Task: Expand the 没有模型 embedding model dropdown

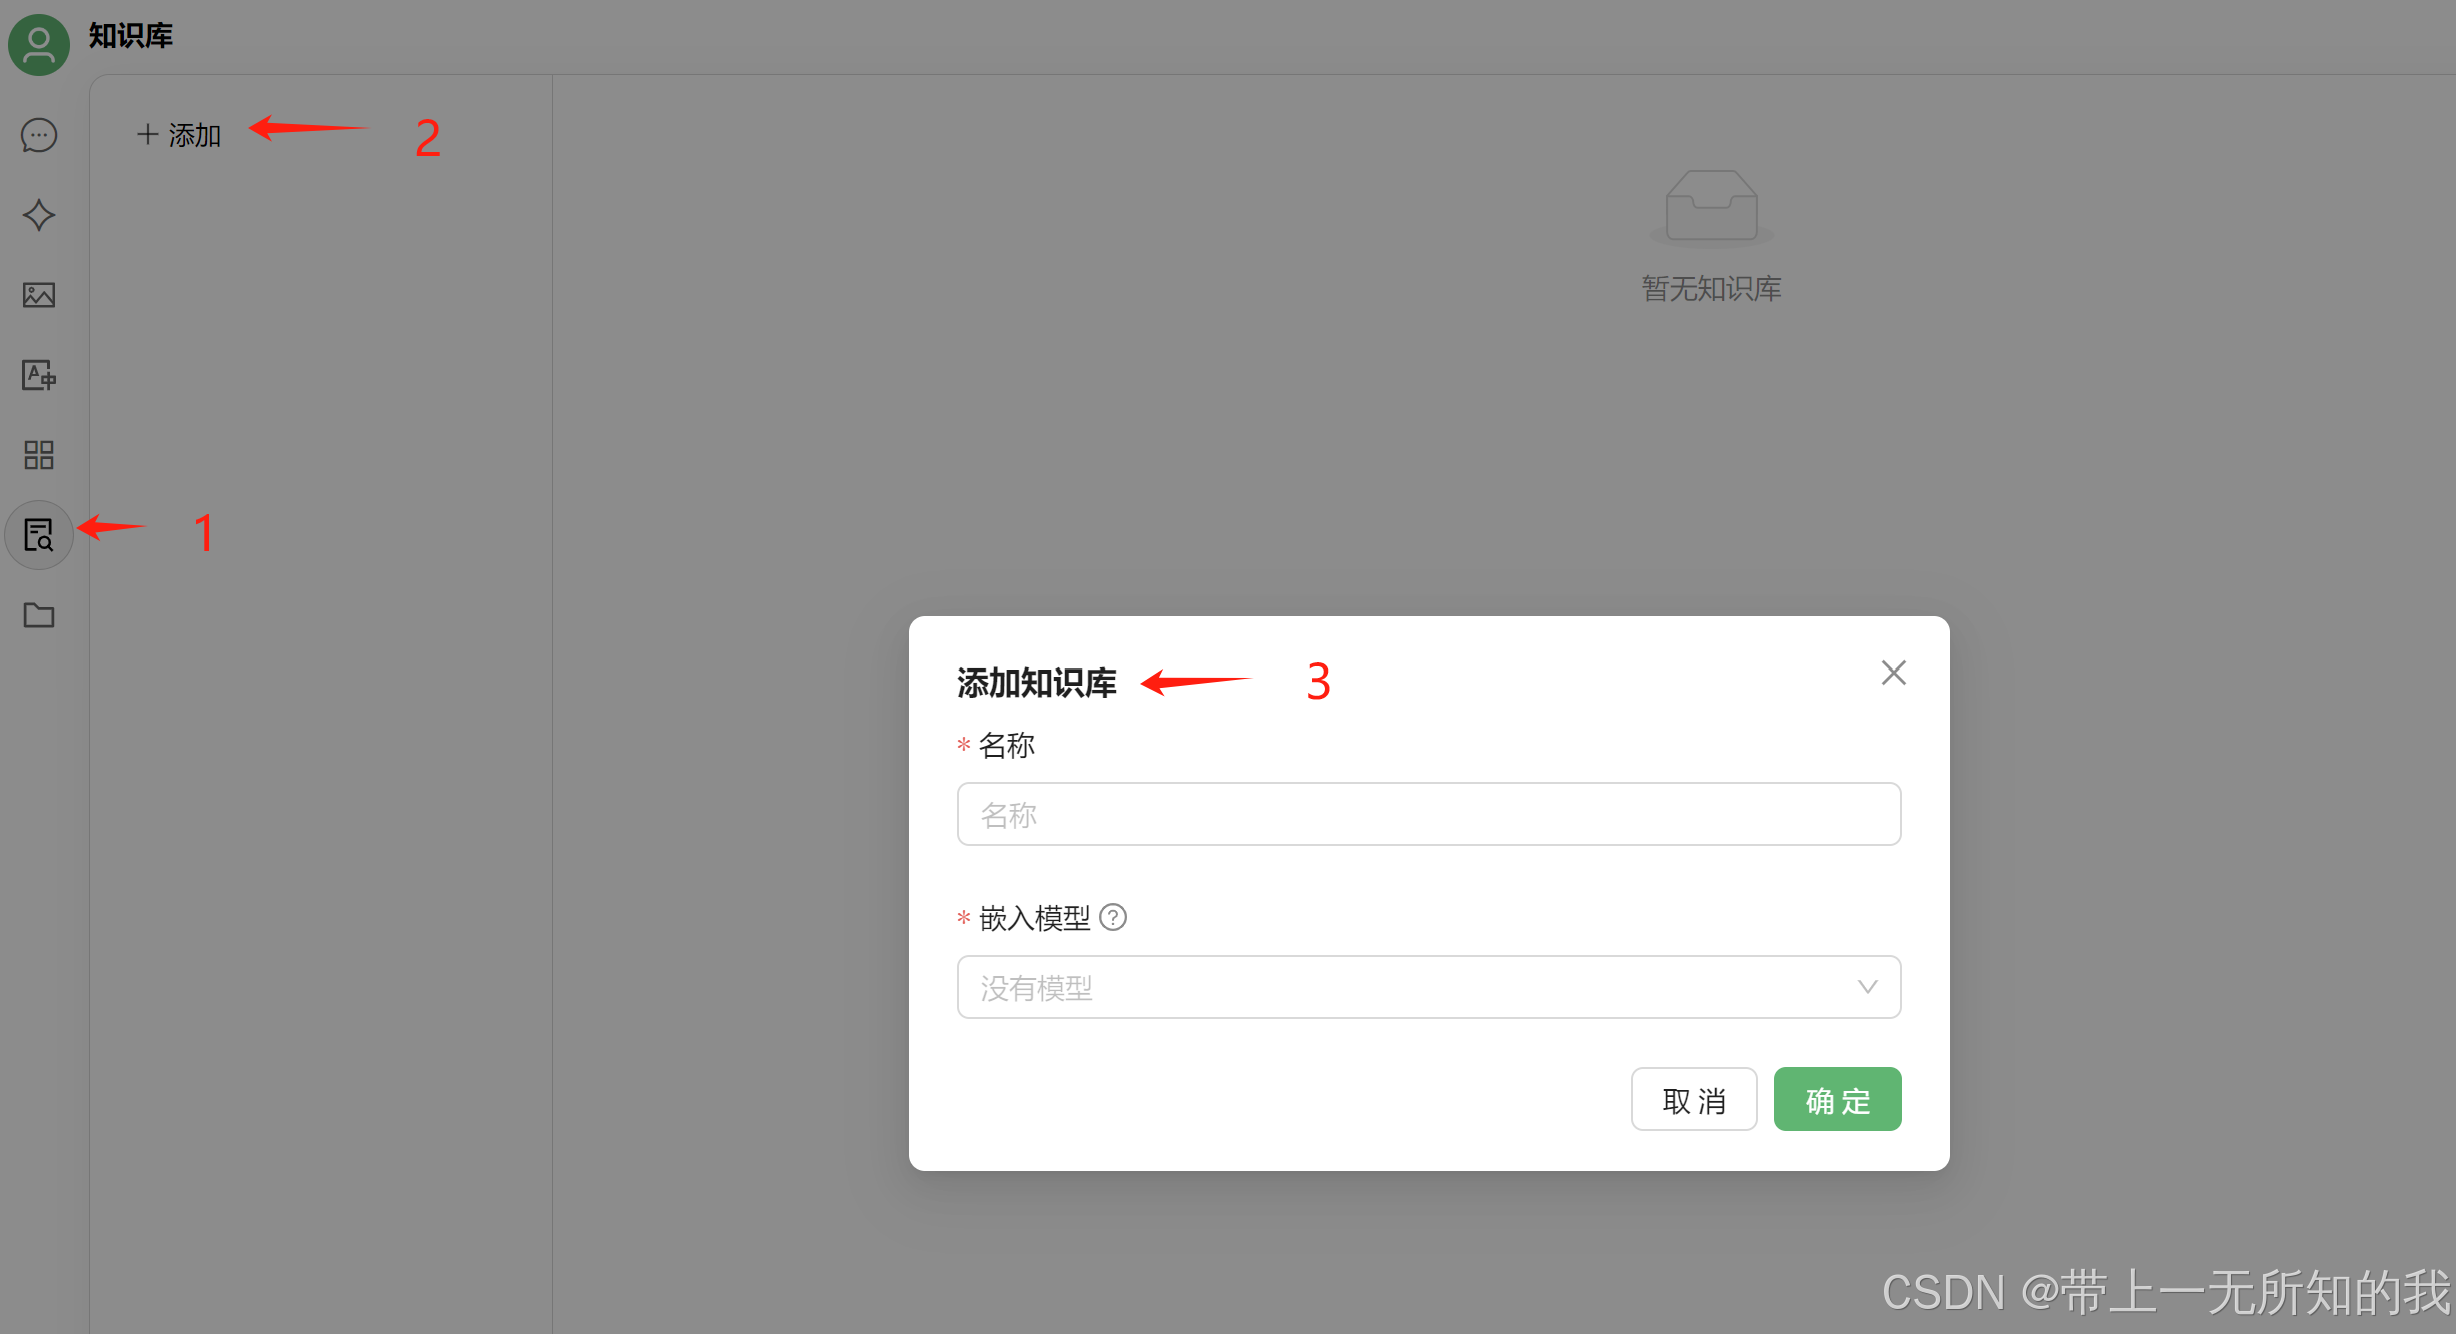Action: tap(1428, 987)
